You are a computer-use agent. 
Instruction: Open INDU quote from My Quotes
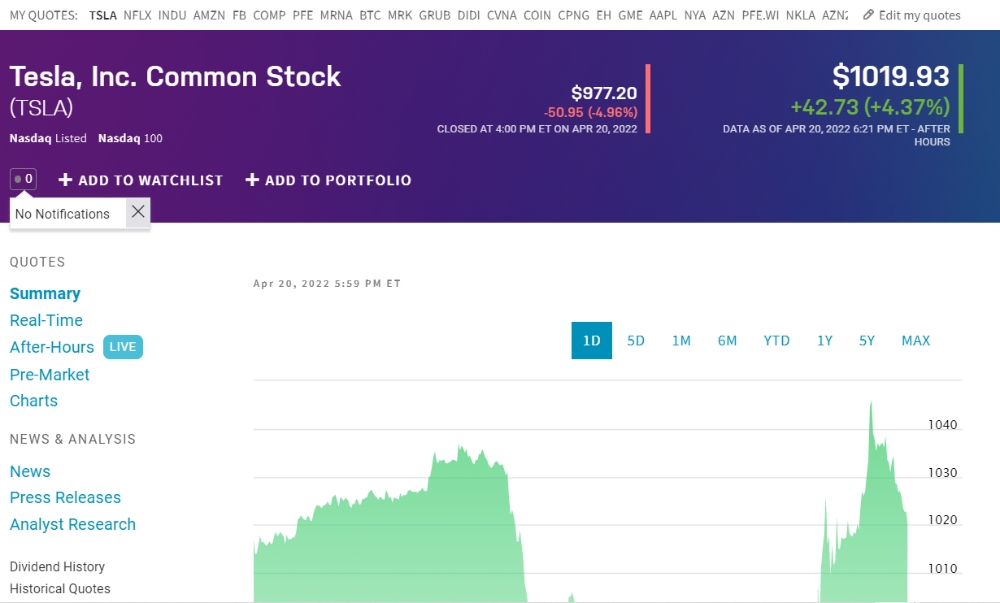point(172,15)
